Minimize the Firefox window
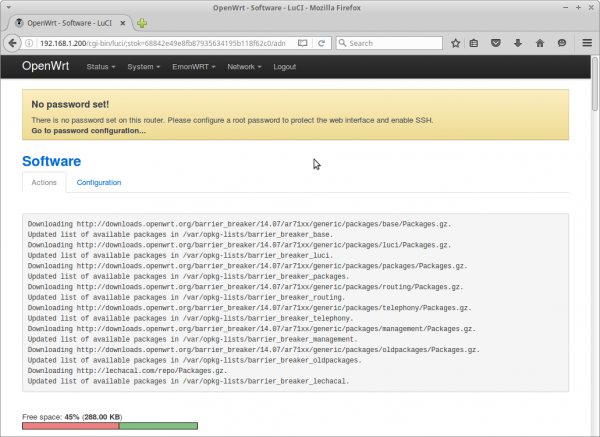This screenshot has height=437, width=600. (566, 7)
